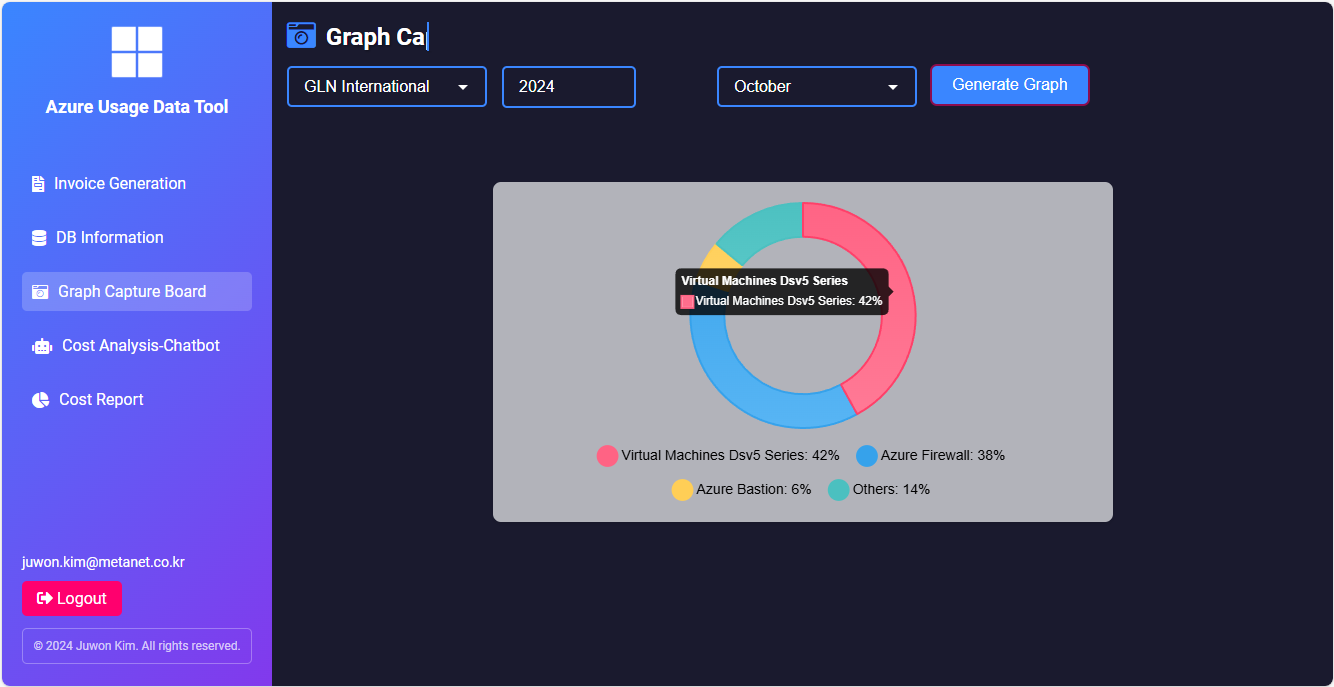Click the Azure Usage Data Tool title
1334x687 pixels.
tap(137, 107)
